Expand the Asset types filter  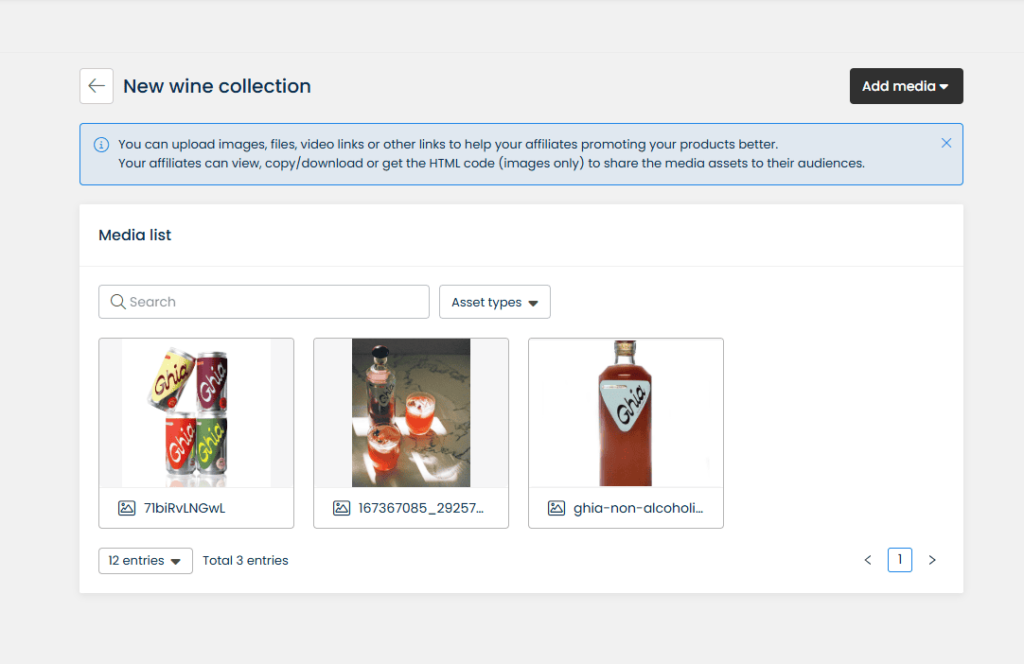click(x=495, y=302)
